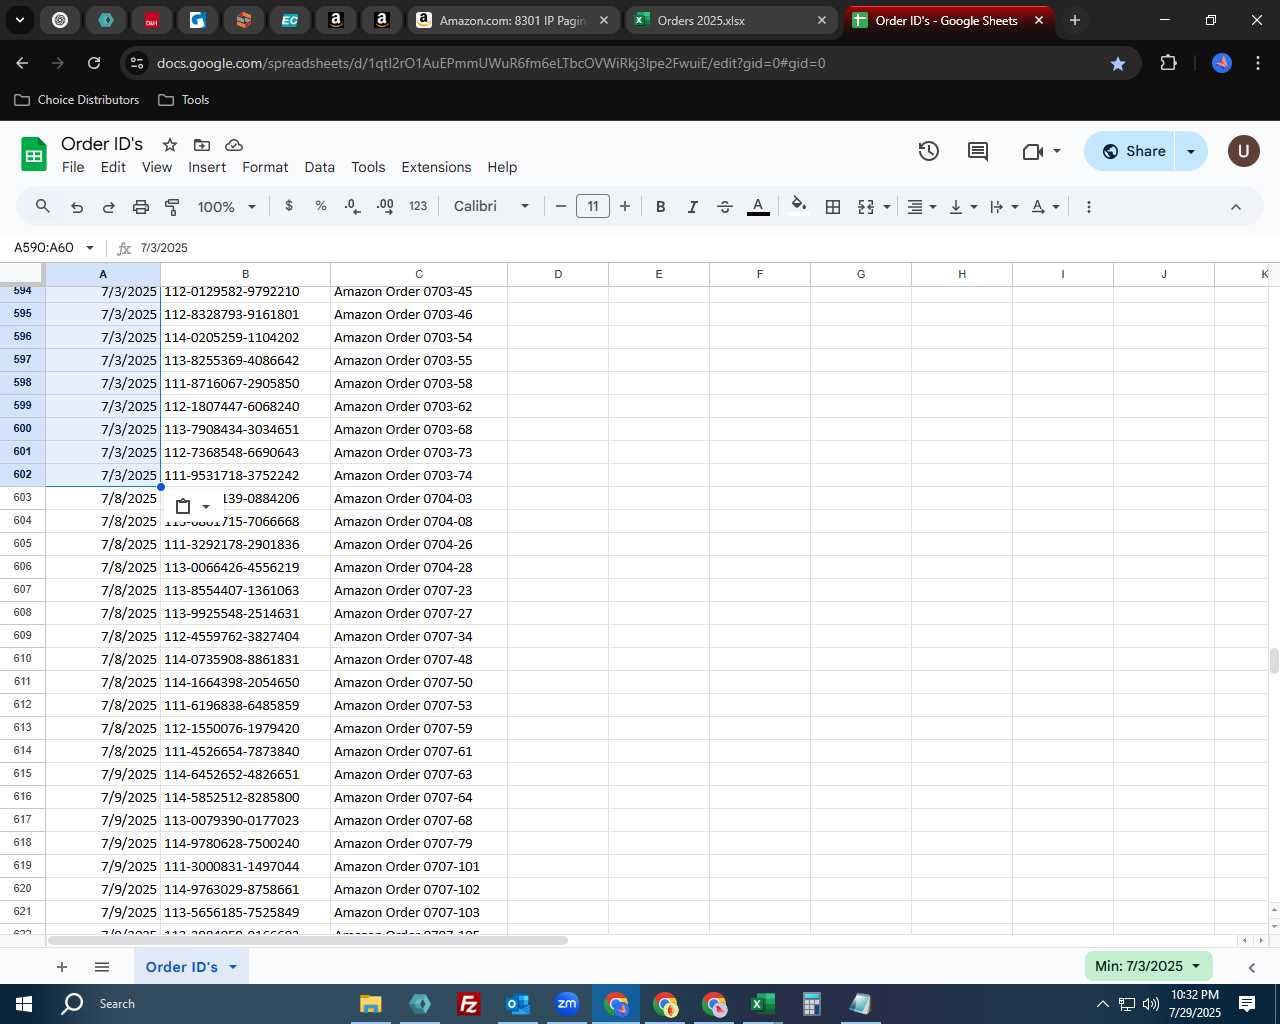Open the text color picker
This screenshot has width=1280, height=1024.
click(758, 206)
